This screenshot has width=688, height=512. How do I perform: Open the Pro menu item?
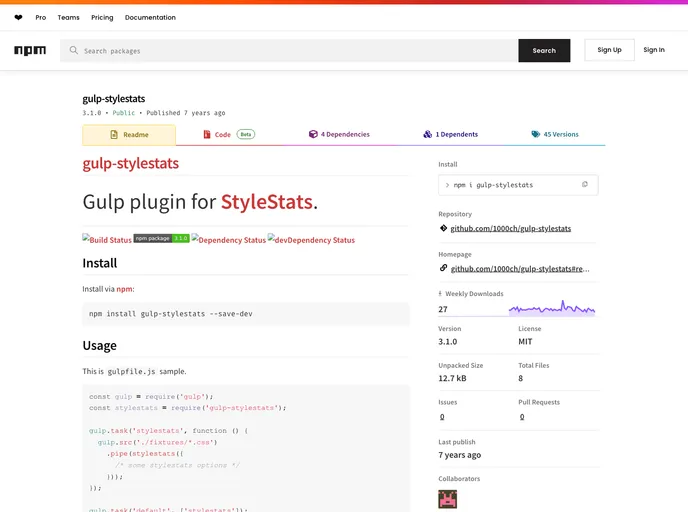pos(41,18)
